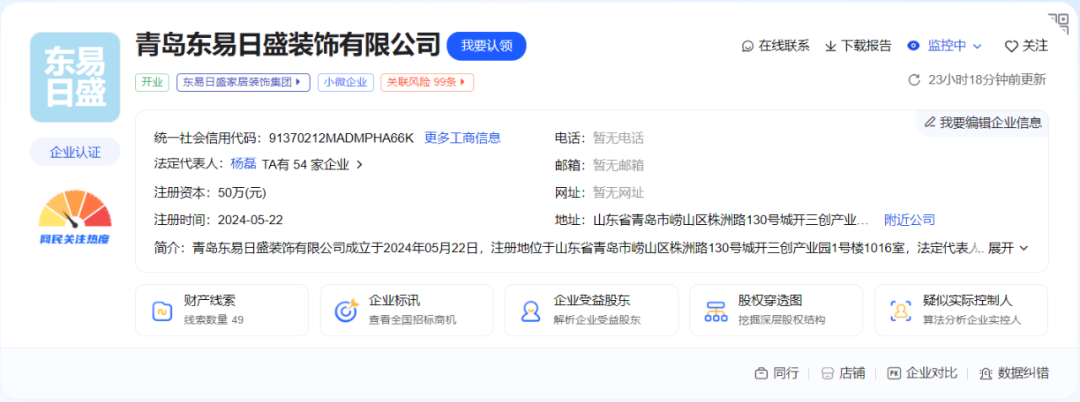Click the 财产线索 folder icon
1080x402 pixels.
(x=163, y=310)
